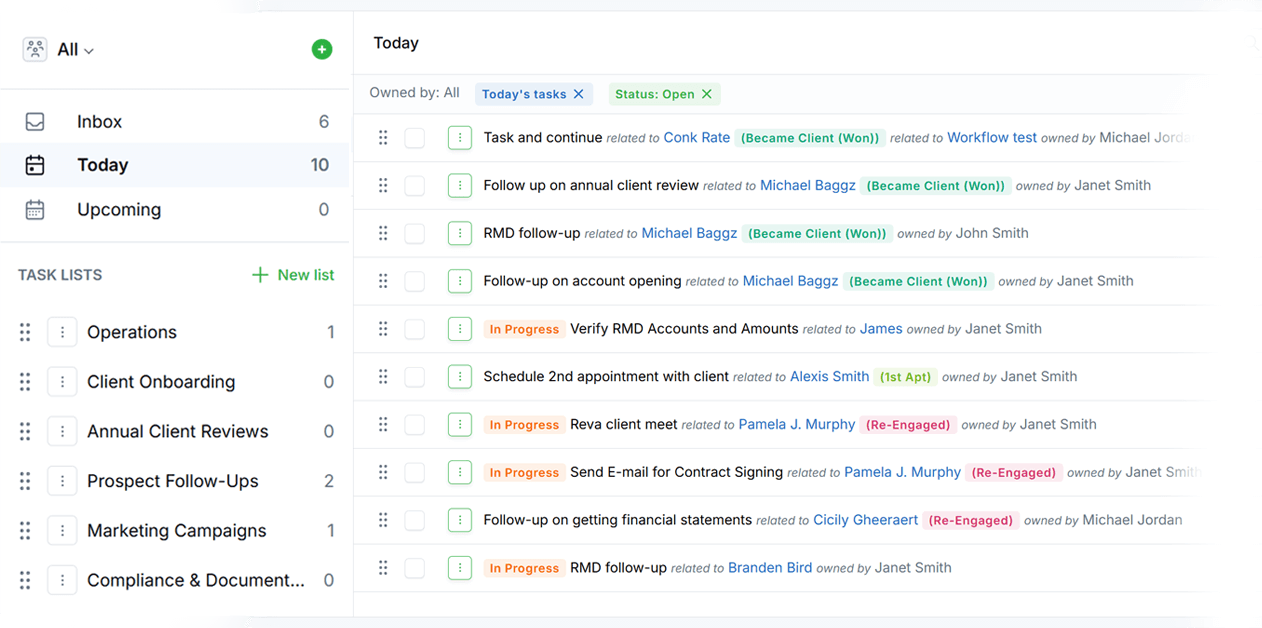Viewport: 1262px width, 628px height.
Task: Check off Reva client meet task
Action: (415, 425)
